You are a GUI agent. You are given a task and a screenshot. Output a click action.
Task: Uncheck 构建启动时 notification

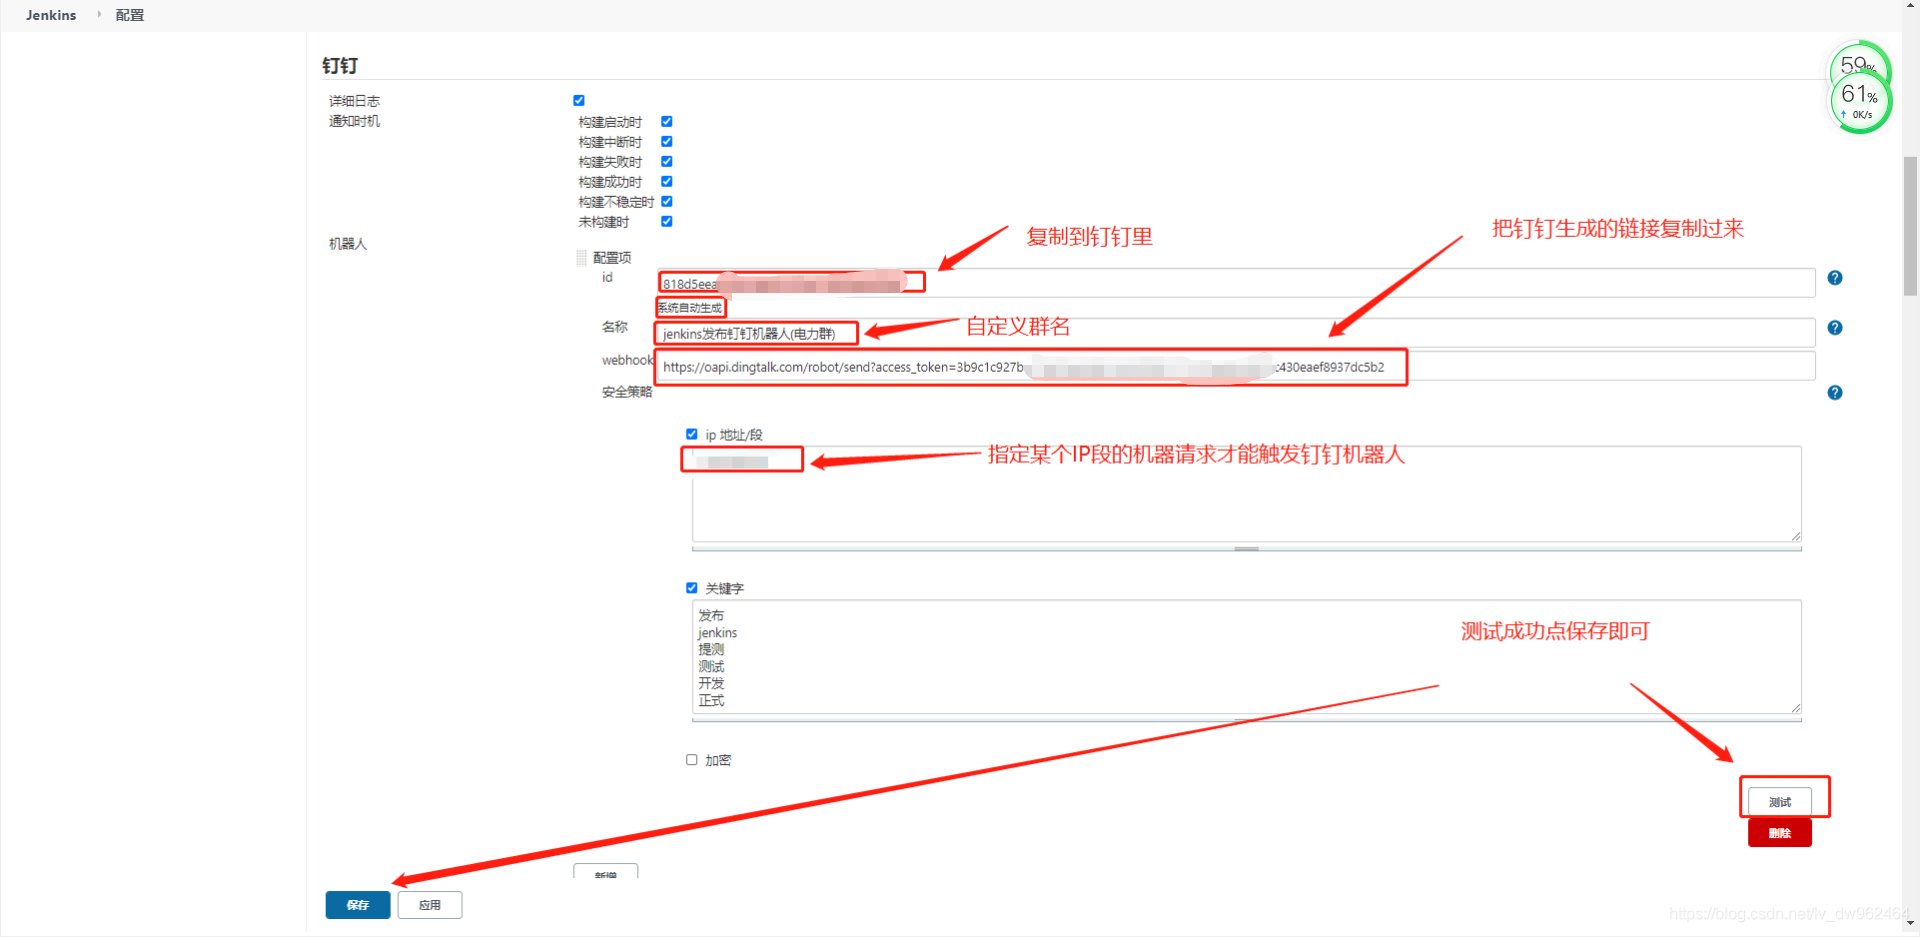(x=667, y=122)
